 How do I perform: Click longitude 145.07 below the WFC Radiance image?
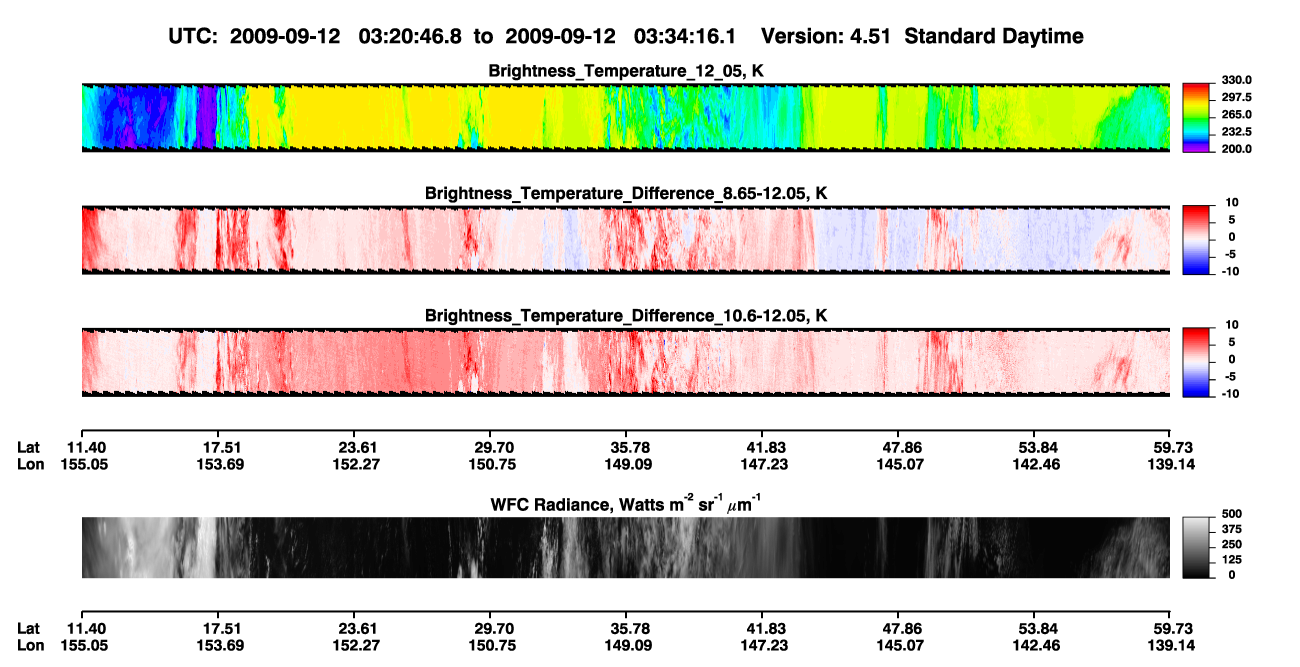[900, 645]
